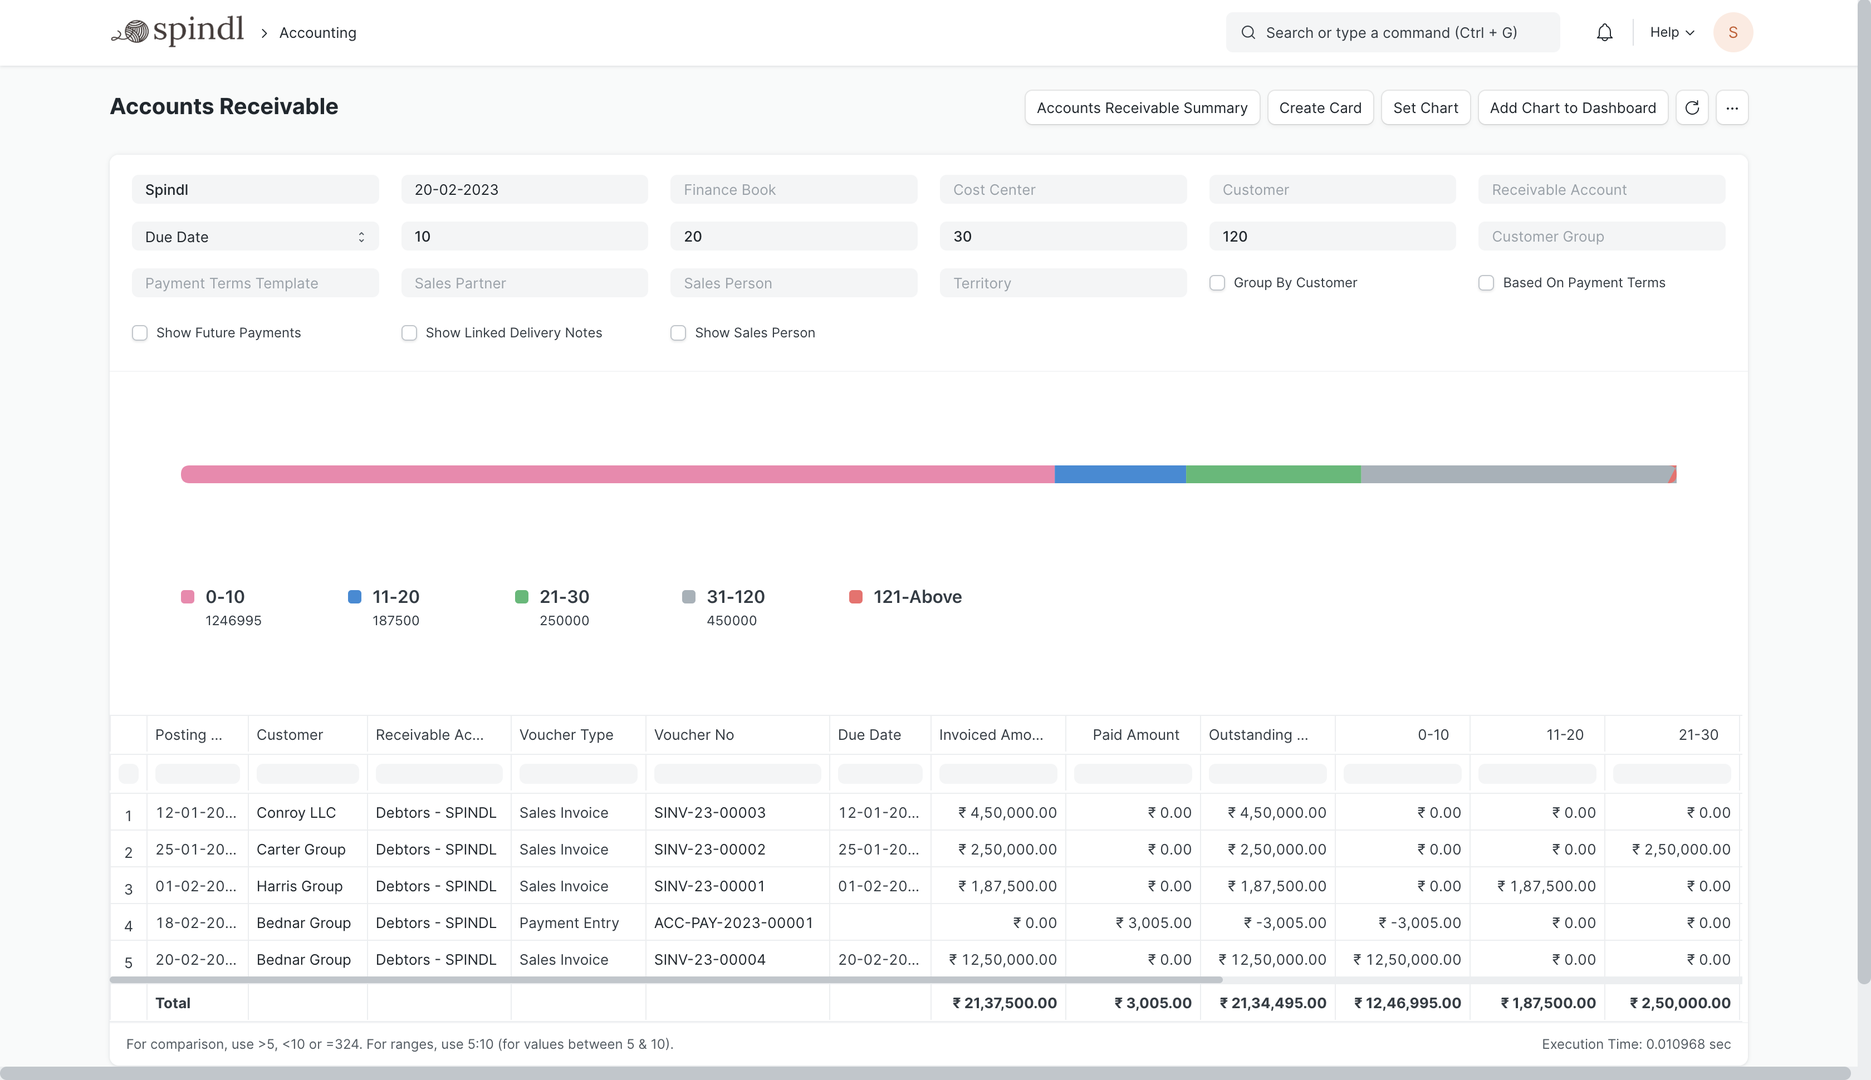Toggle Group By Customer checkbox

tap(1217, 283)
